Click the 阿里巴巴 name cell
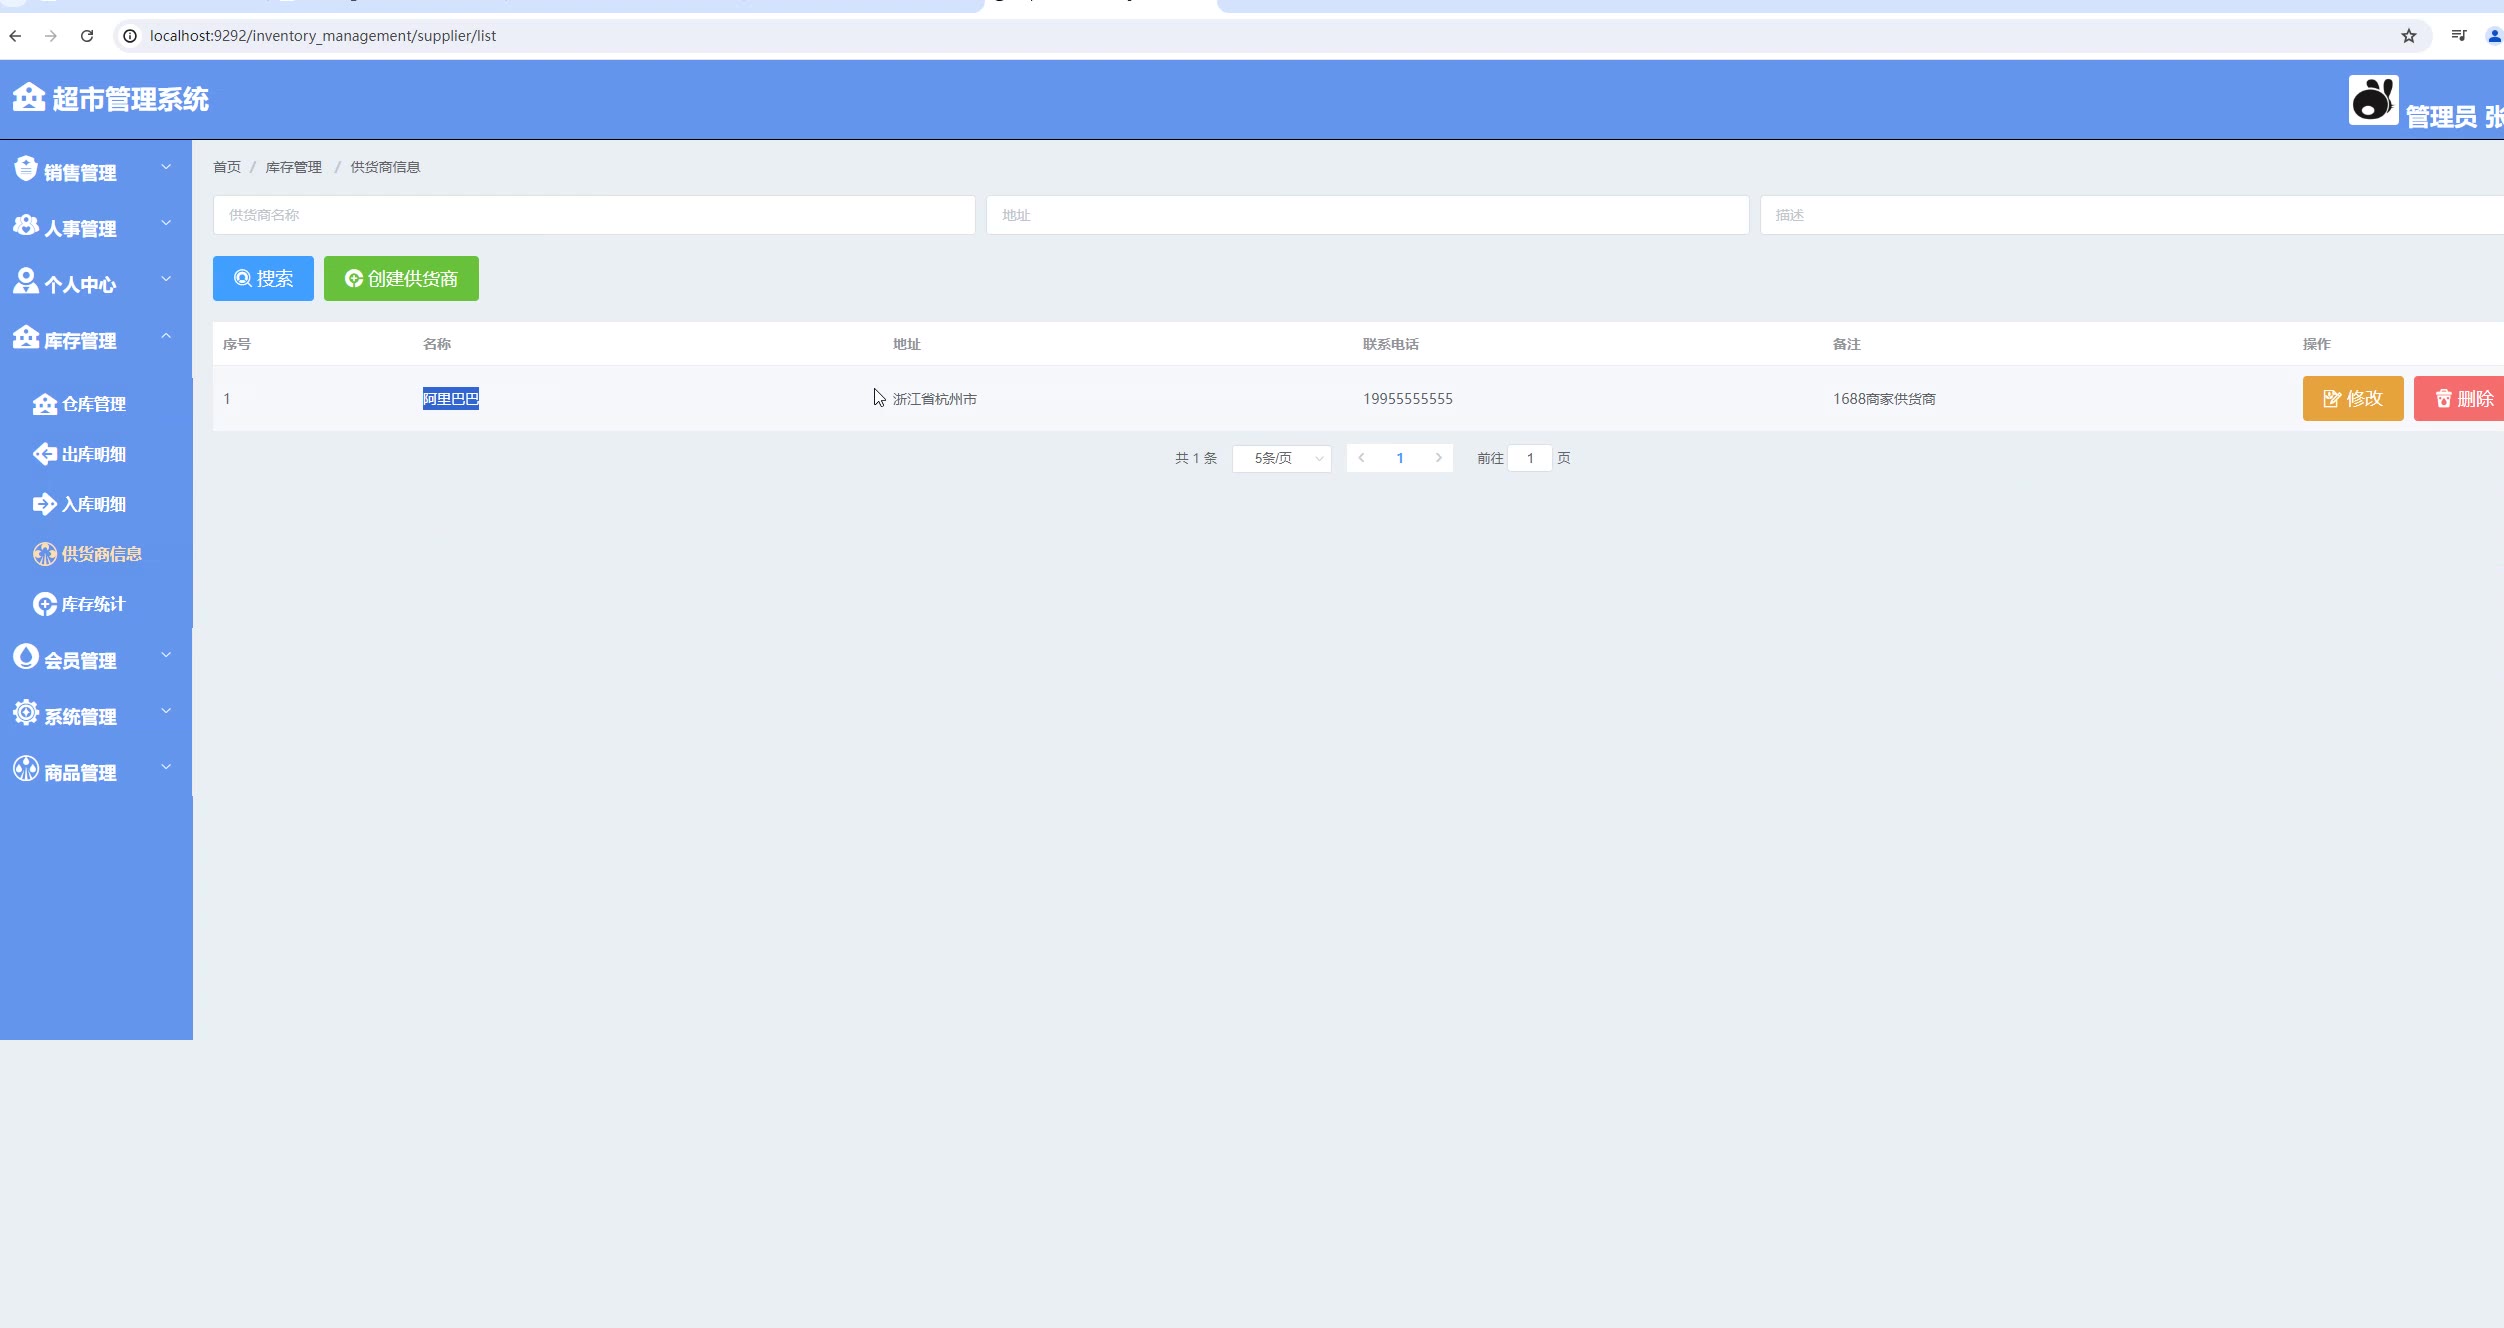 pyautogui.click(x=451, y=399)
